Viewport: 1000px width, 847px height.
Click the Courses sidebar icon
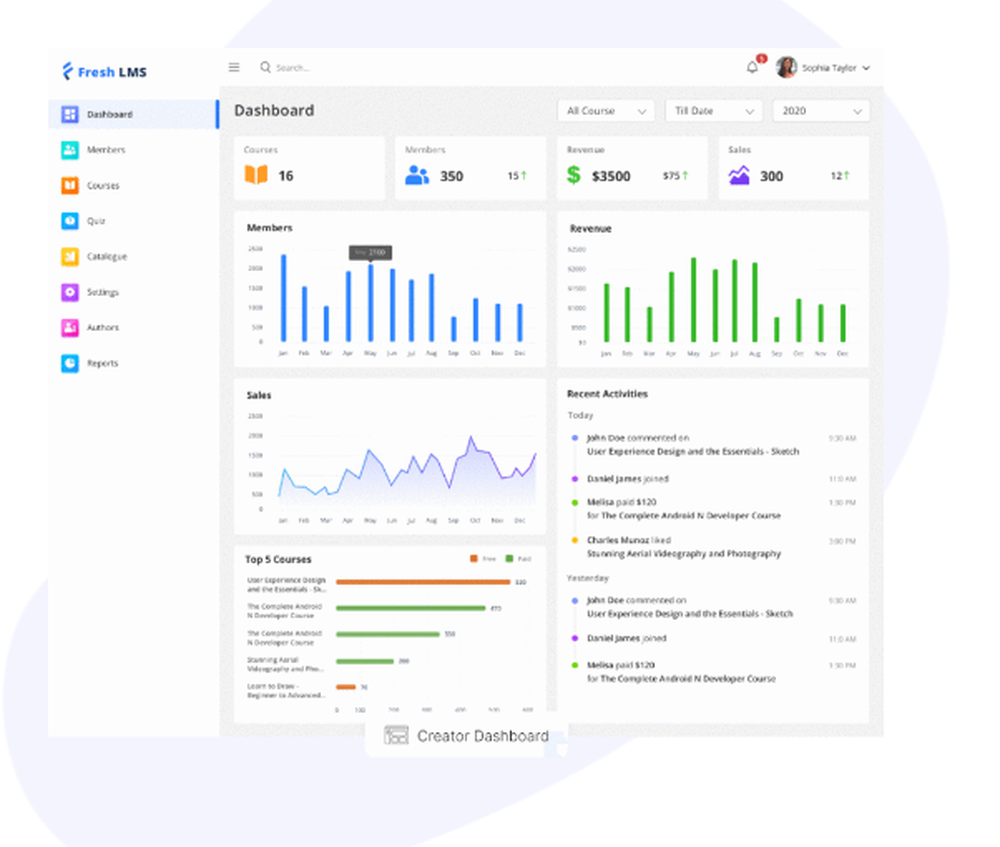coord(70,186)
